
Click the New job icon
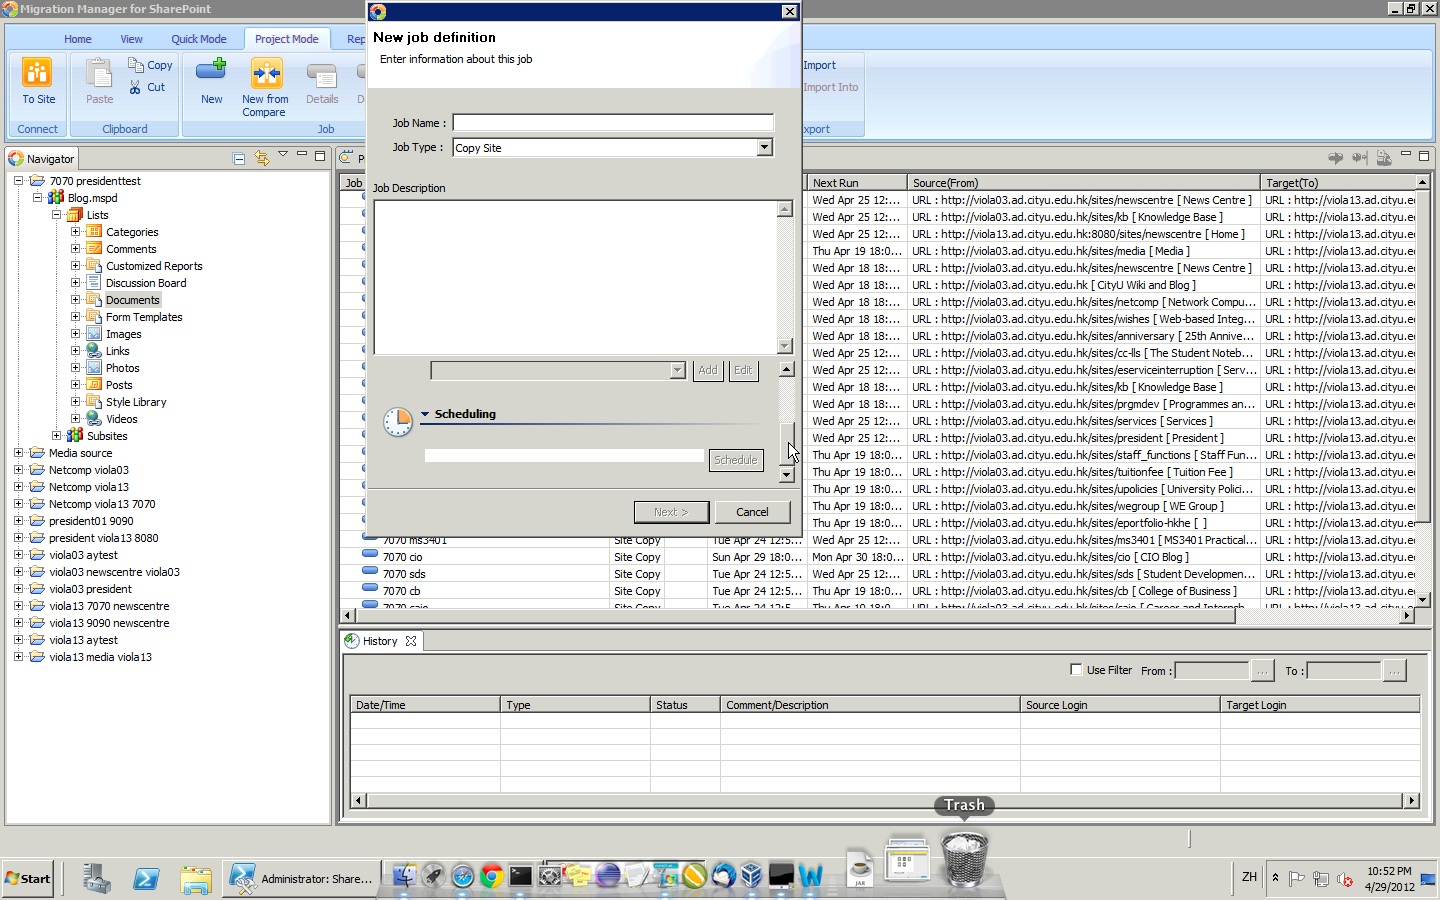click(211, 71)
